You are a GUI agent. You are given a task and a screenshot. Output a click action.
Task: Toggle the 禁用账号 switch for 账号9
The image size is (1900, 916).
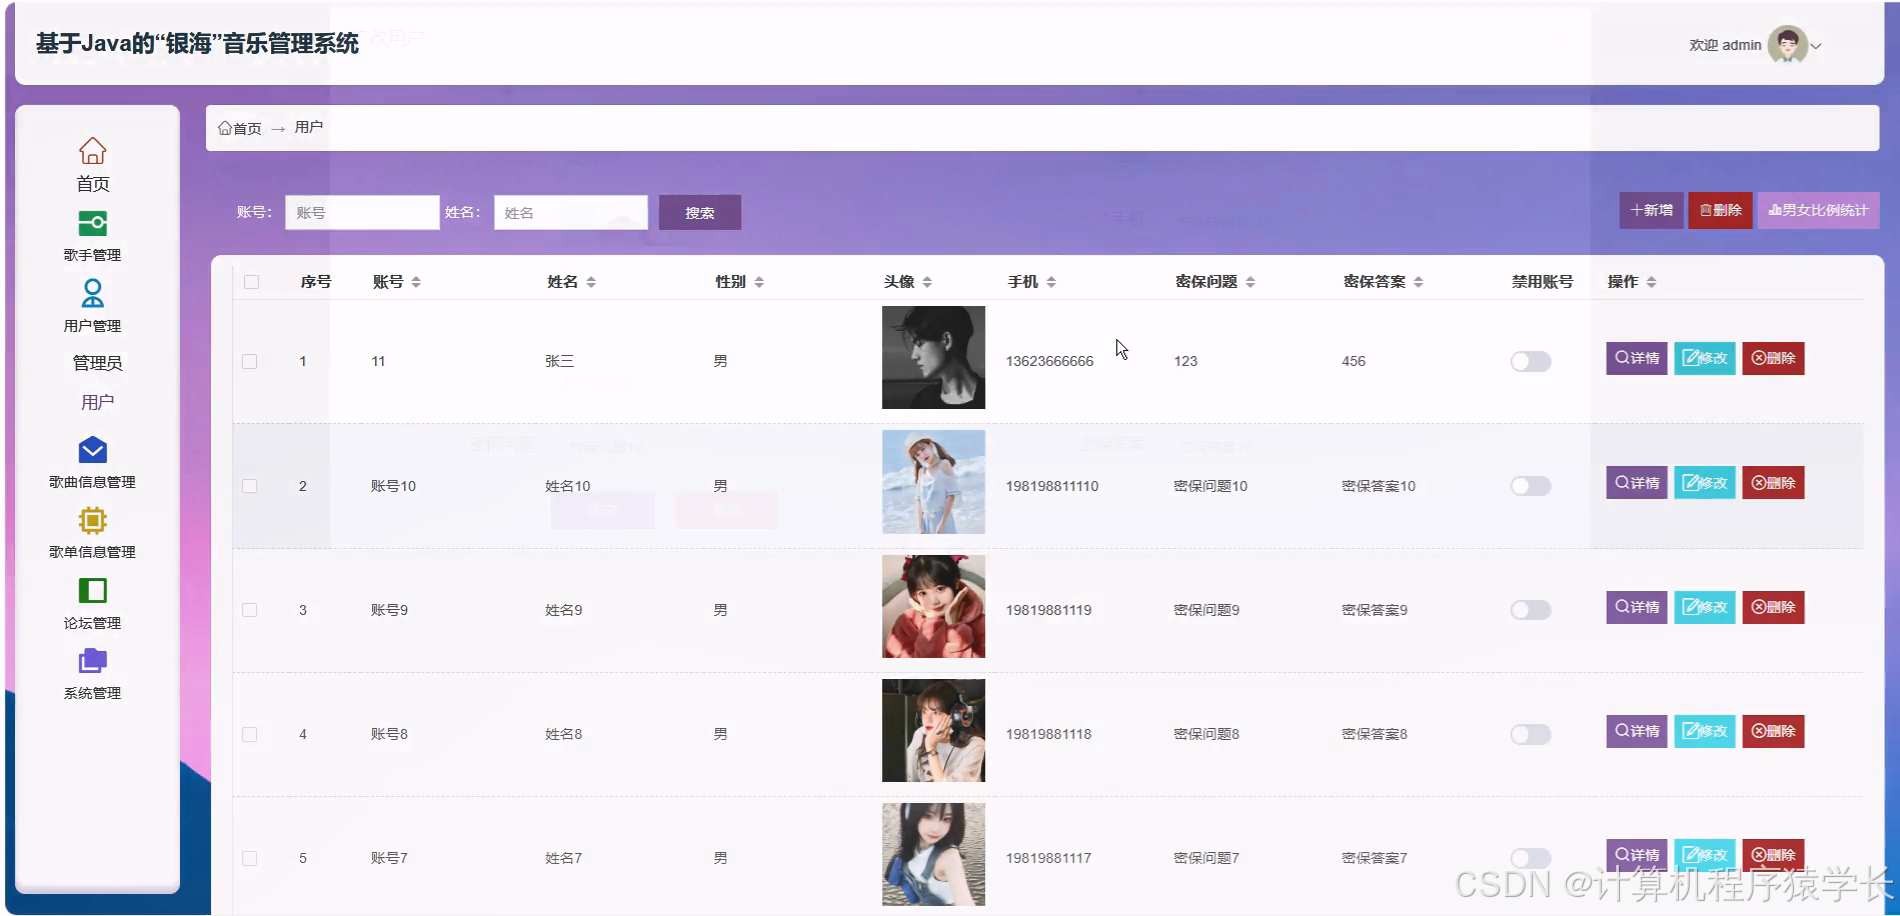[1529, 609]
